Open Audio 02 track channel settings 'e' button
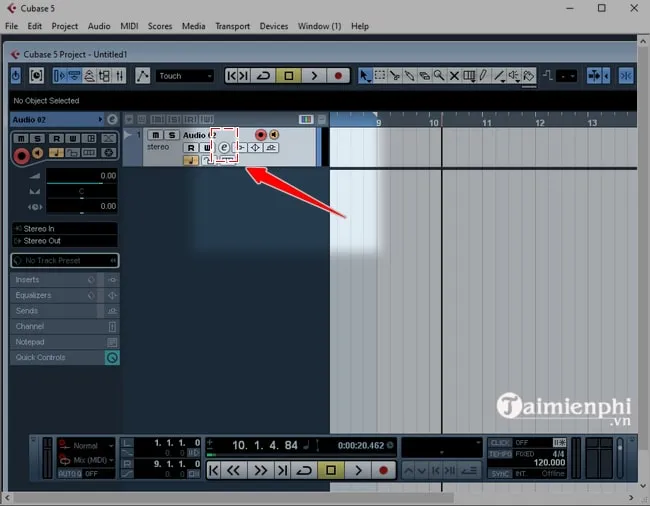 click(x=224, y=148)
